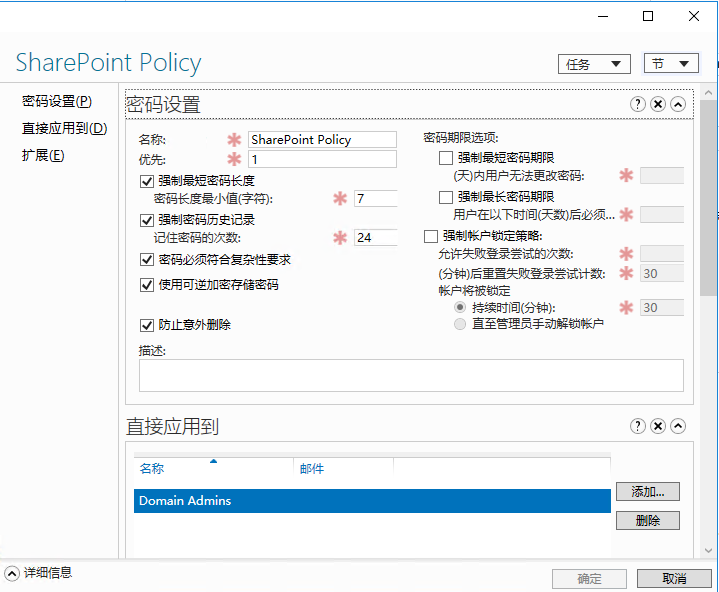Click the 添加... button
719x592 pixels.
[x=647, y=492]
